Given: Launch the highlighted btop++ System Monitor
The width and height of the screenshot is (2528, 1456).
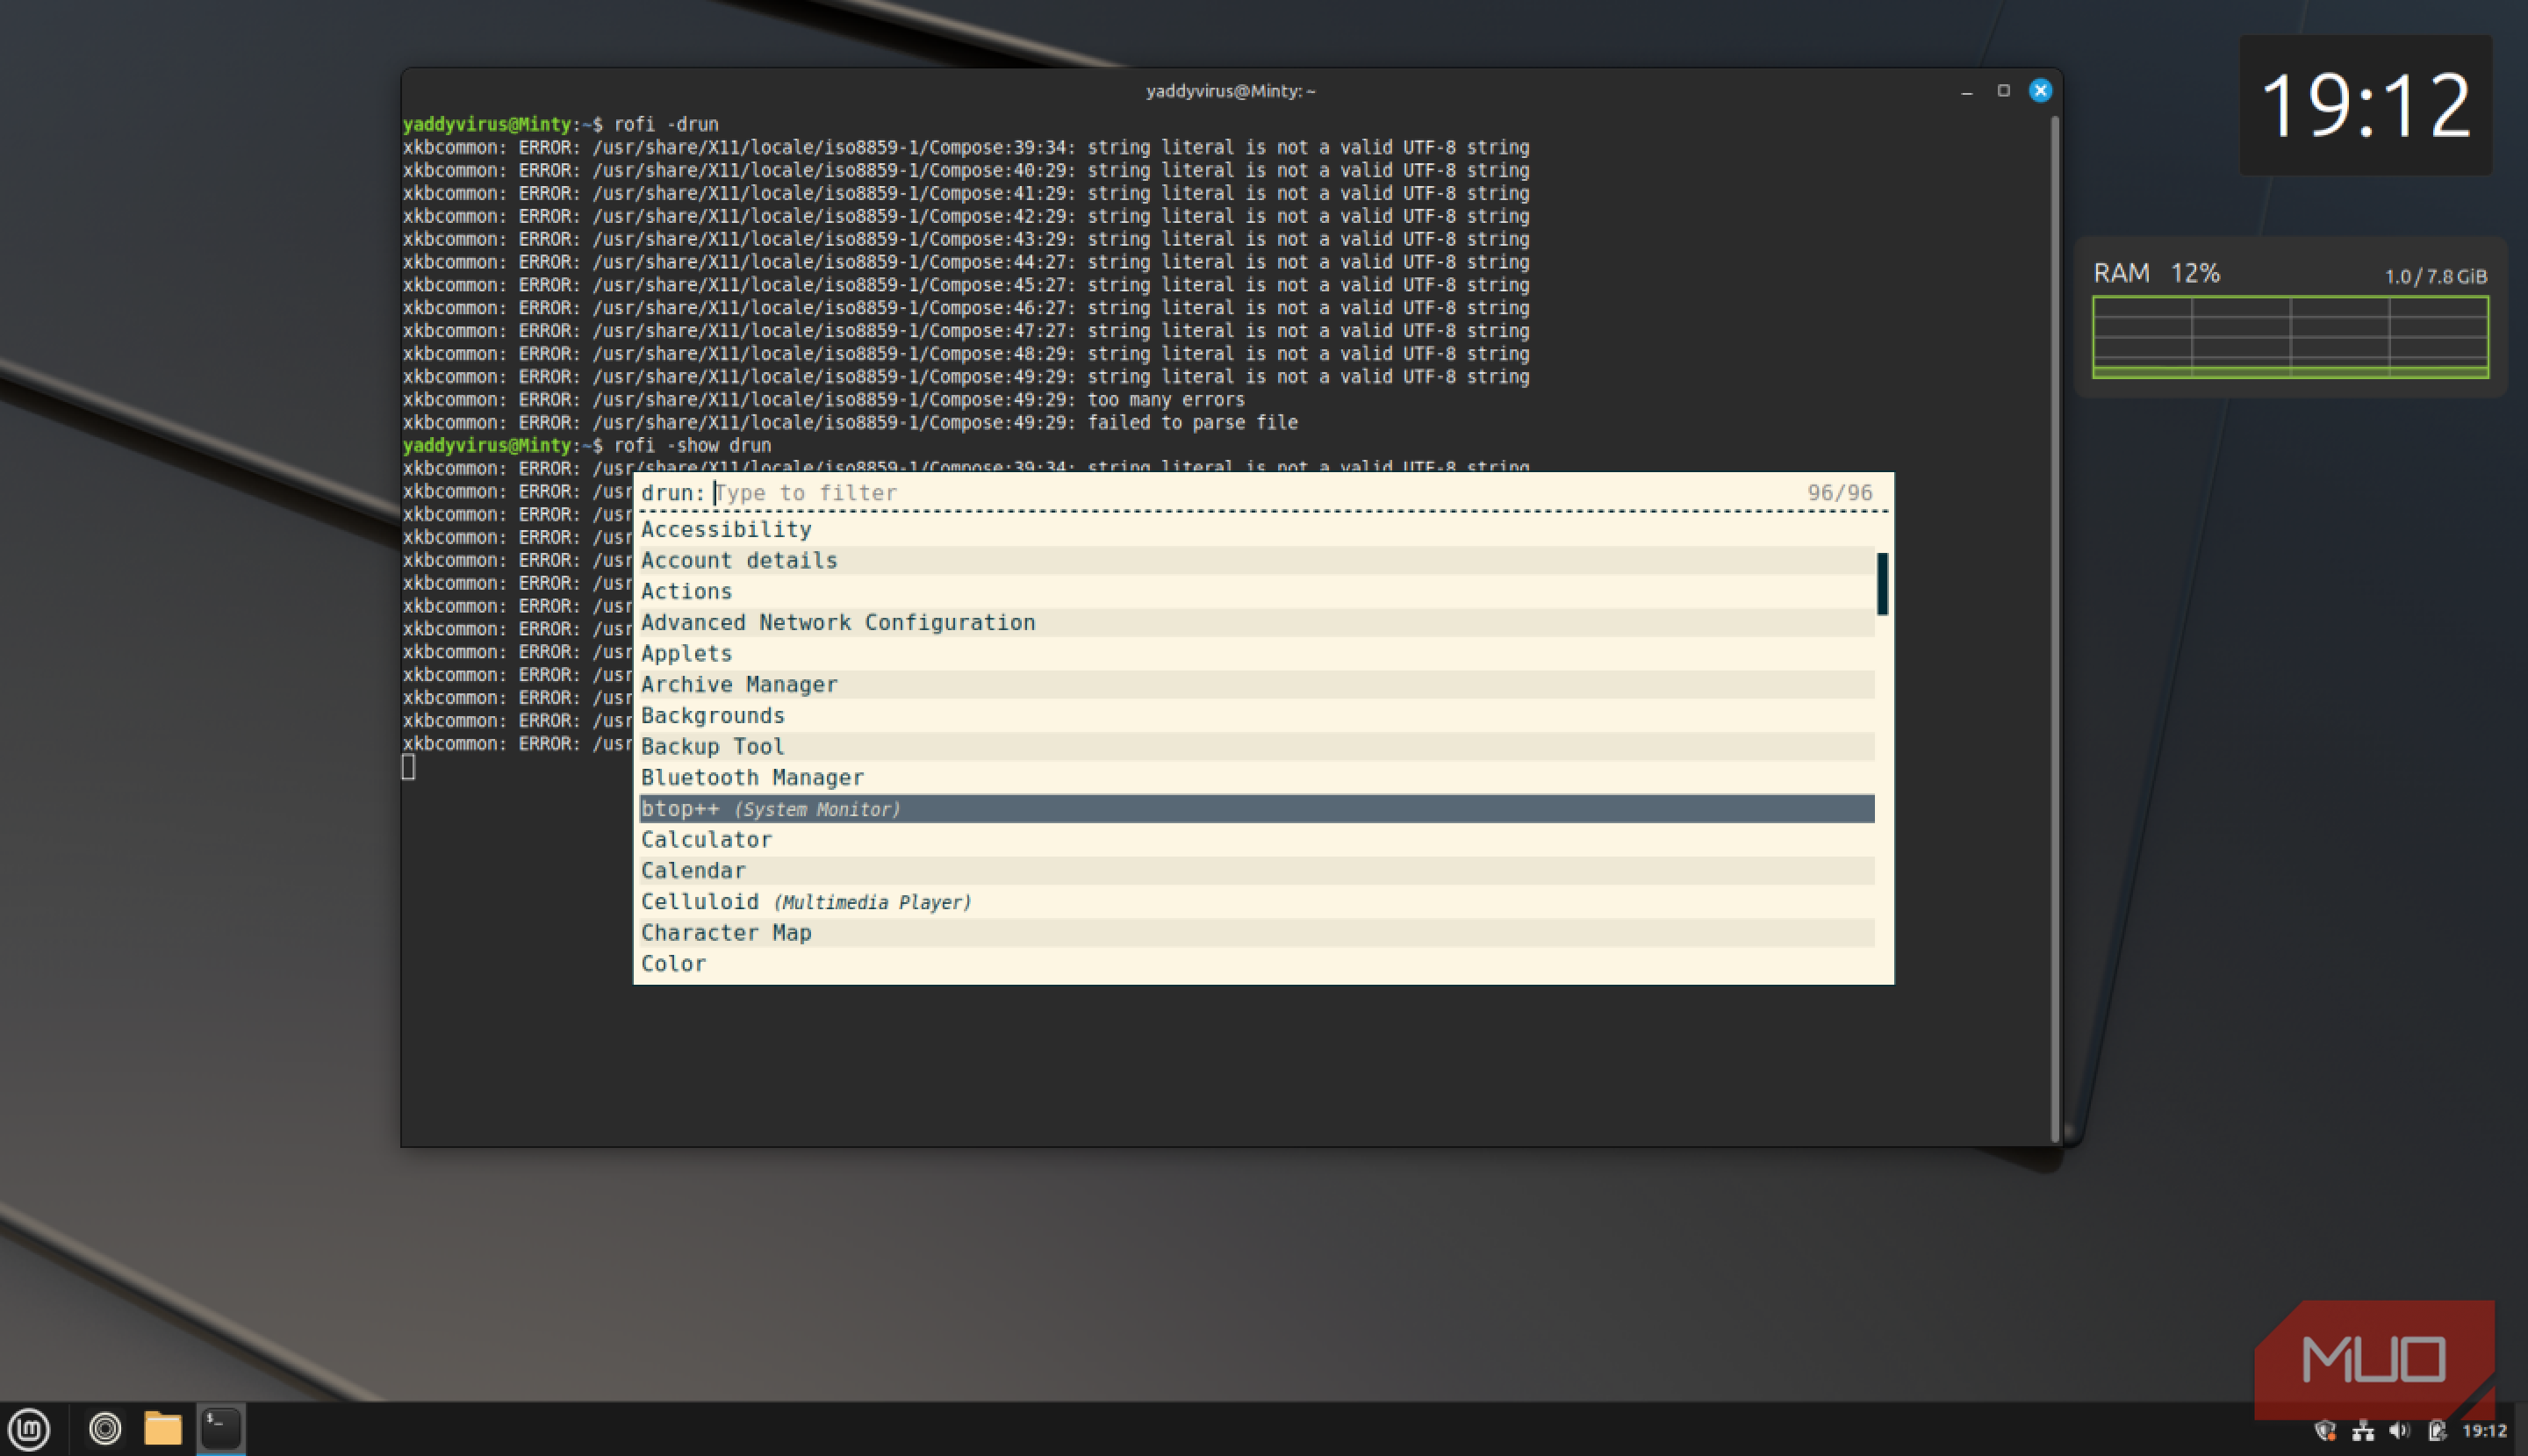Looking at the screenshot, I should click(x=1257, y=809).
